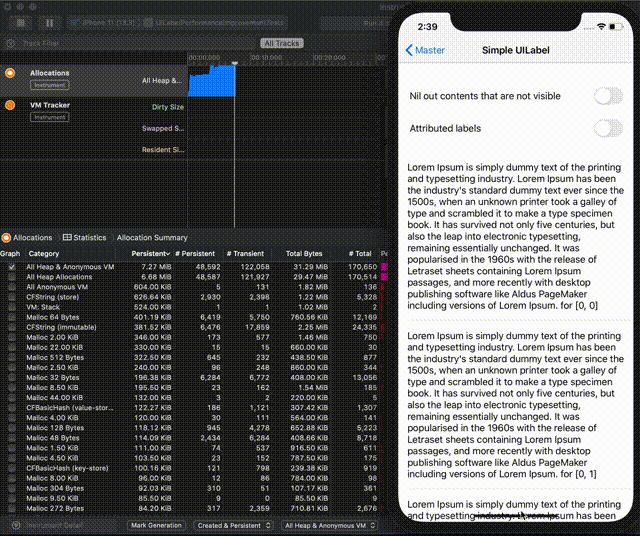Toggle the Attributed labels switch

(608, 129)
